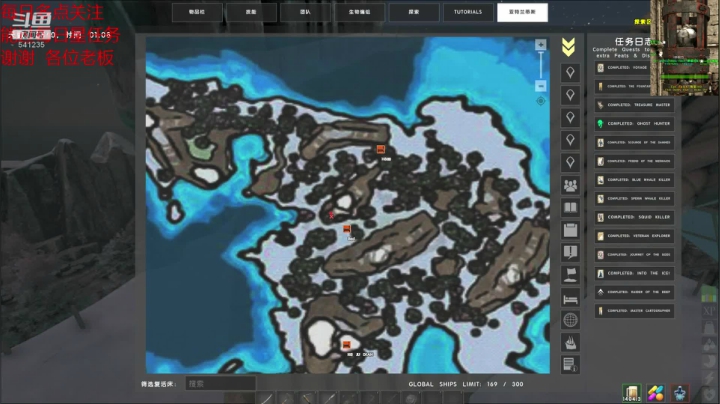Open the Completed: Scourge of the Damned quest
The image size is (720, 404).
634,142
